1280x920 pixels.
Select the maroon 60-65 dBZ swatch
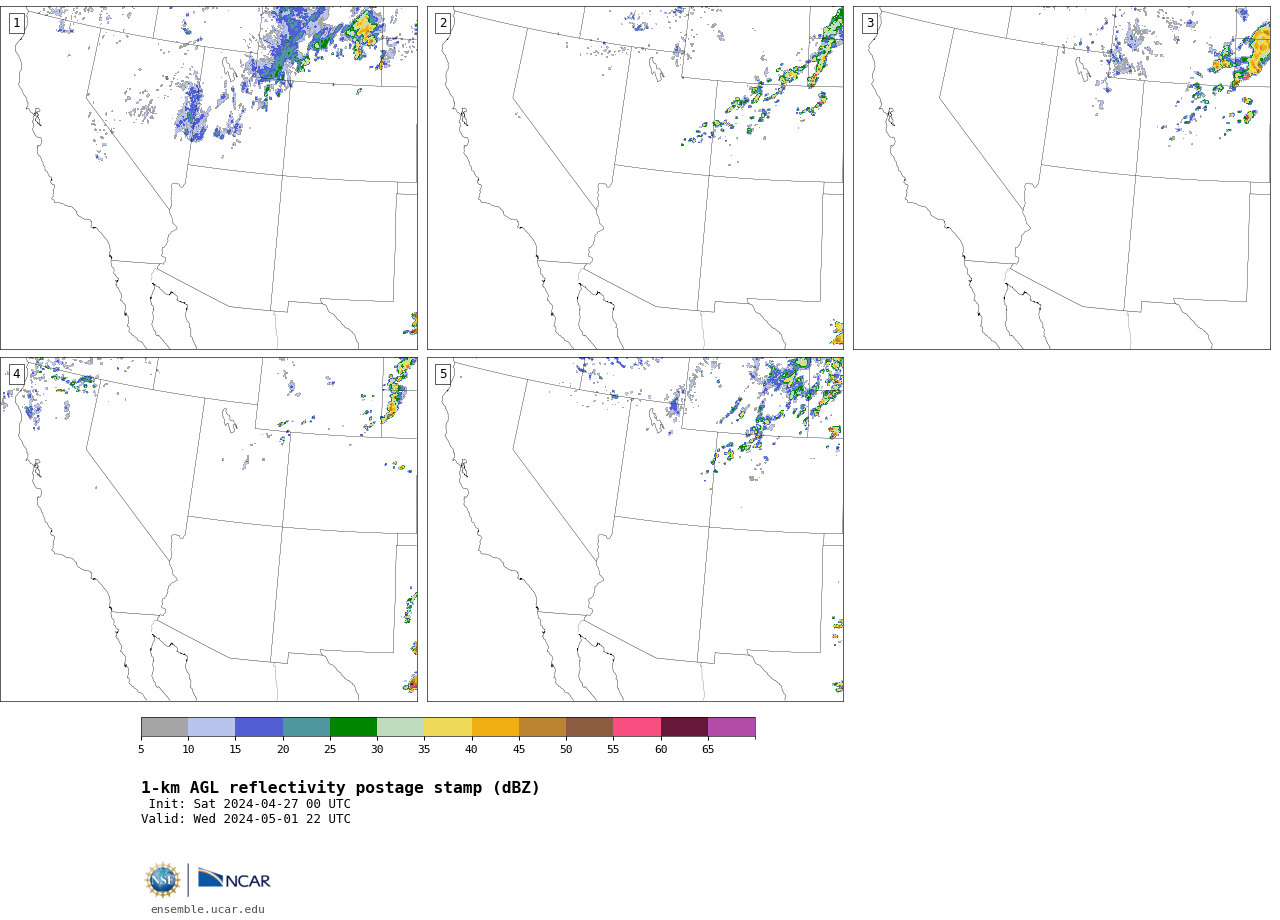(684, 727)
